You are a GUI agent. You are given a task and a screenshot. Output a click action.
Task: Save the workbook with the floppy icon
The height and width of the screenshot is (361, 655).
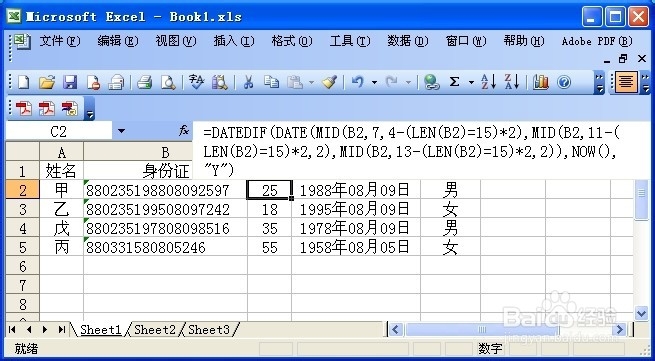70,82
